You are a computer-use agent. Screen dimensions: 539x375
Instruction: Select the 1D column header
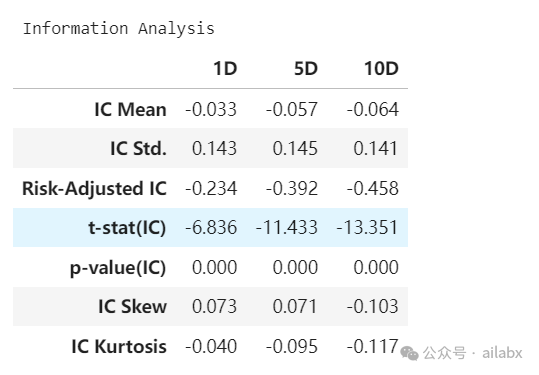[x=225, y=68]
